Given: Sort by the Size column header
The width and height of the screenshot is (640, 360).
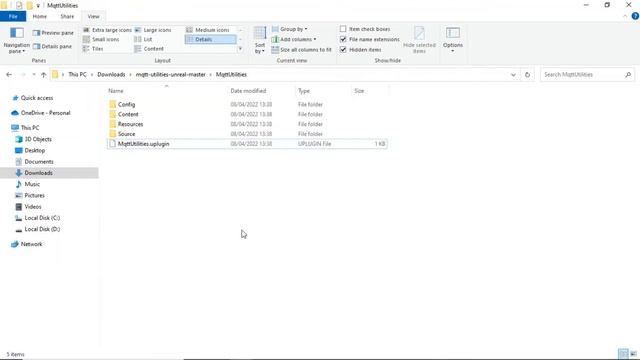Looking at the screenshot, I should point(359,91).
